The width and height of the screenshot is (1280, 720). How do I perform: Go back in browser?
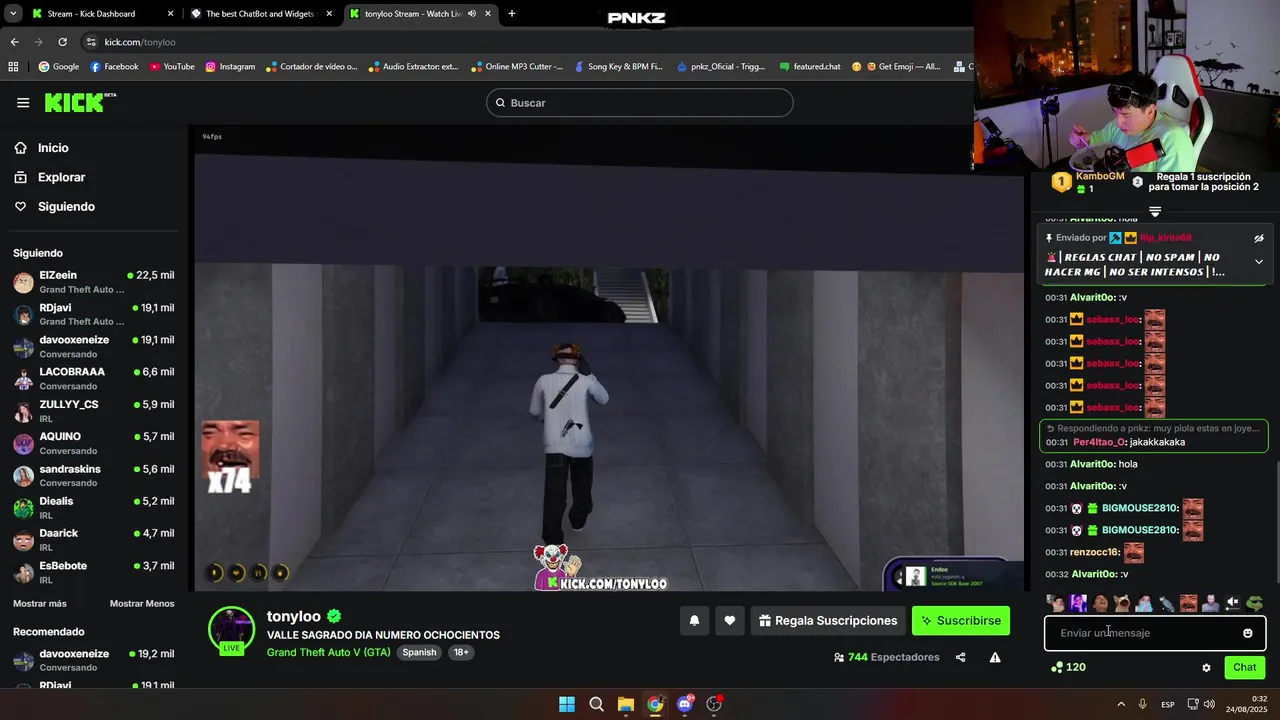pyautogui.click(x=14, y=42)
